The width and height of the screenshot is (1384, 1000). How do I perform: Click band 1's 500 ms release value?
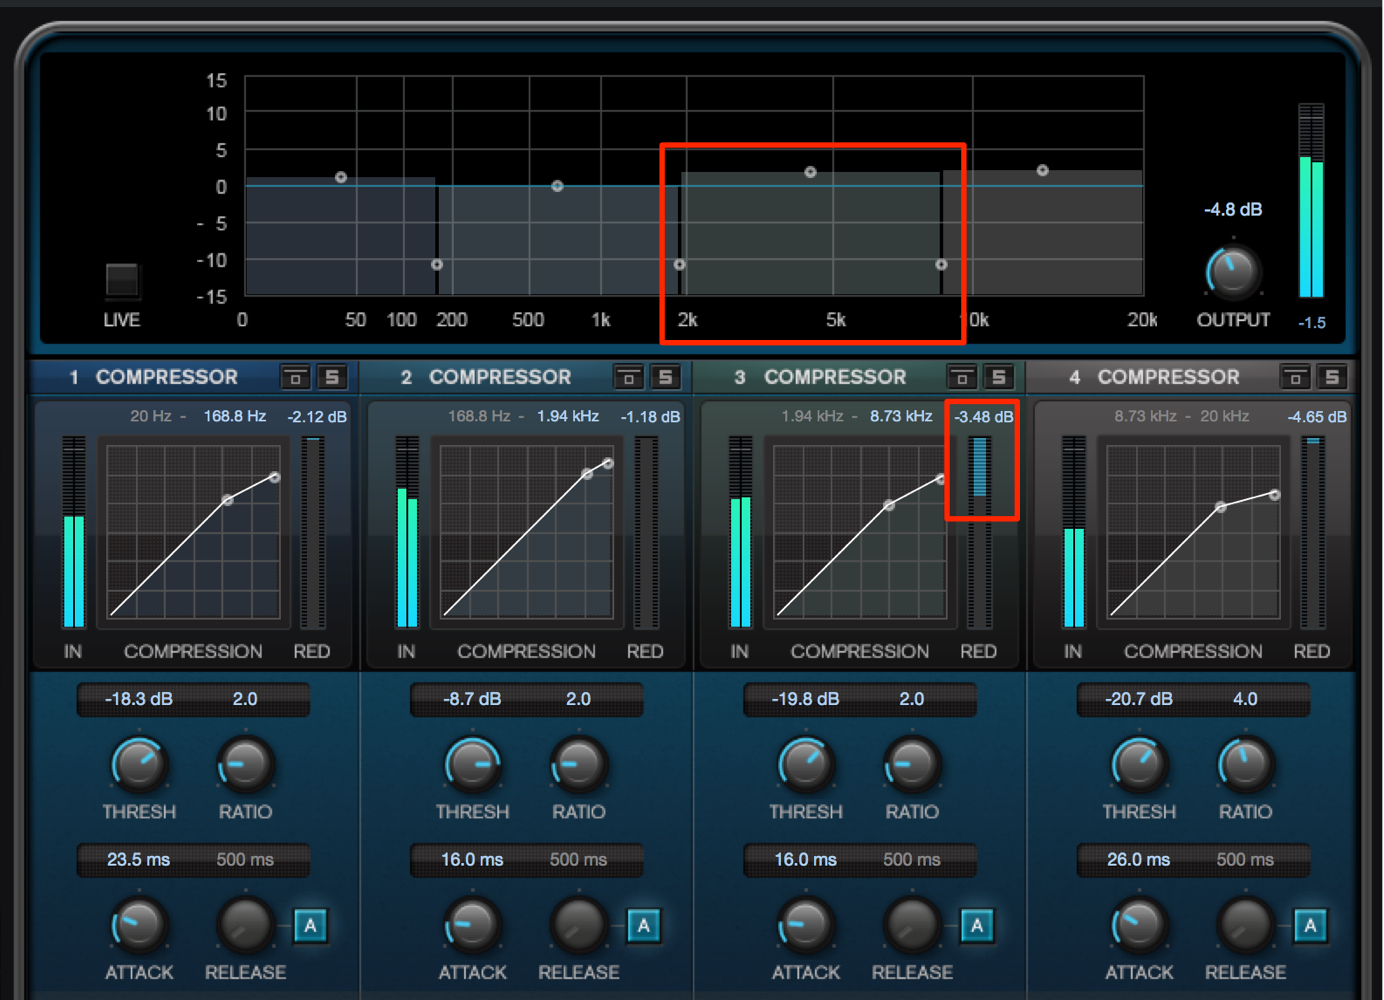(245, 860)
